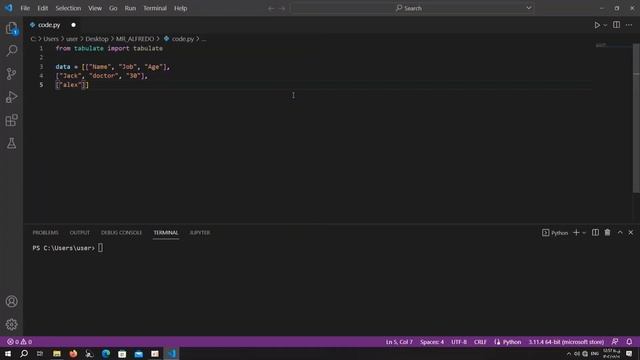This screenshot has width=640, height=360.
Task: Split the terminal pane
Action: (596, 232)
